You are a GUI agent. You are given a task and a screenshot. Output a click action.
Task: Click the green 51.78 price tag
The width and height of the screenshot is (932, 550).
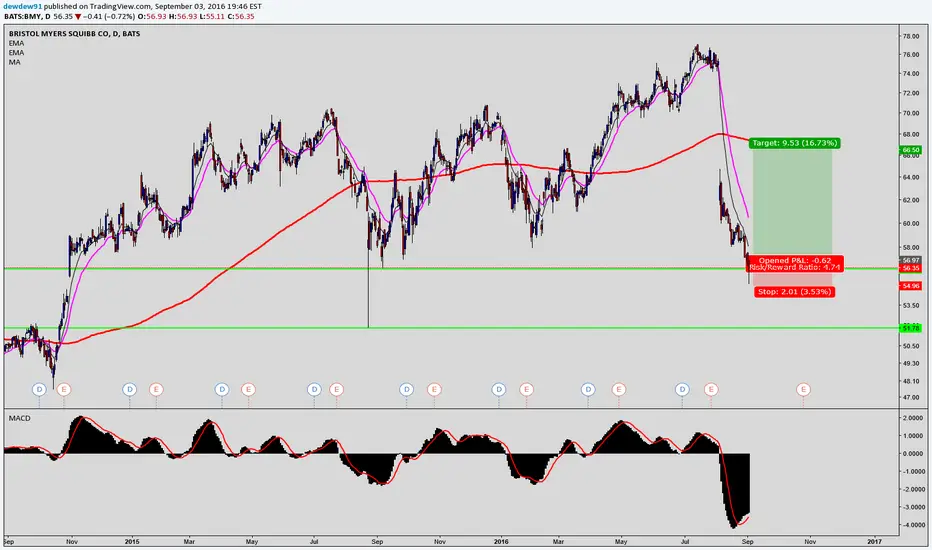tap(911, 328)
